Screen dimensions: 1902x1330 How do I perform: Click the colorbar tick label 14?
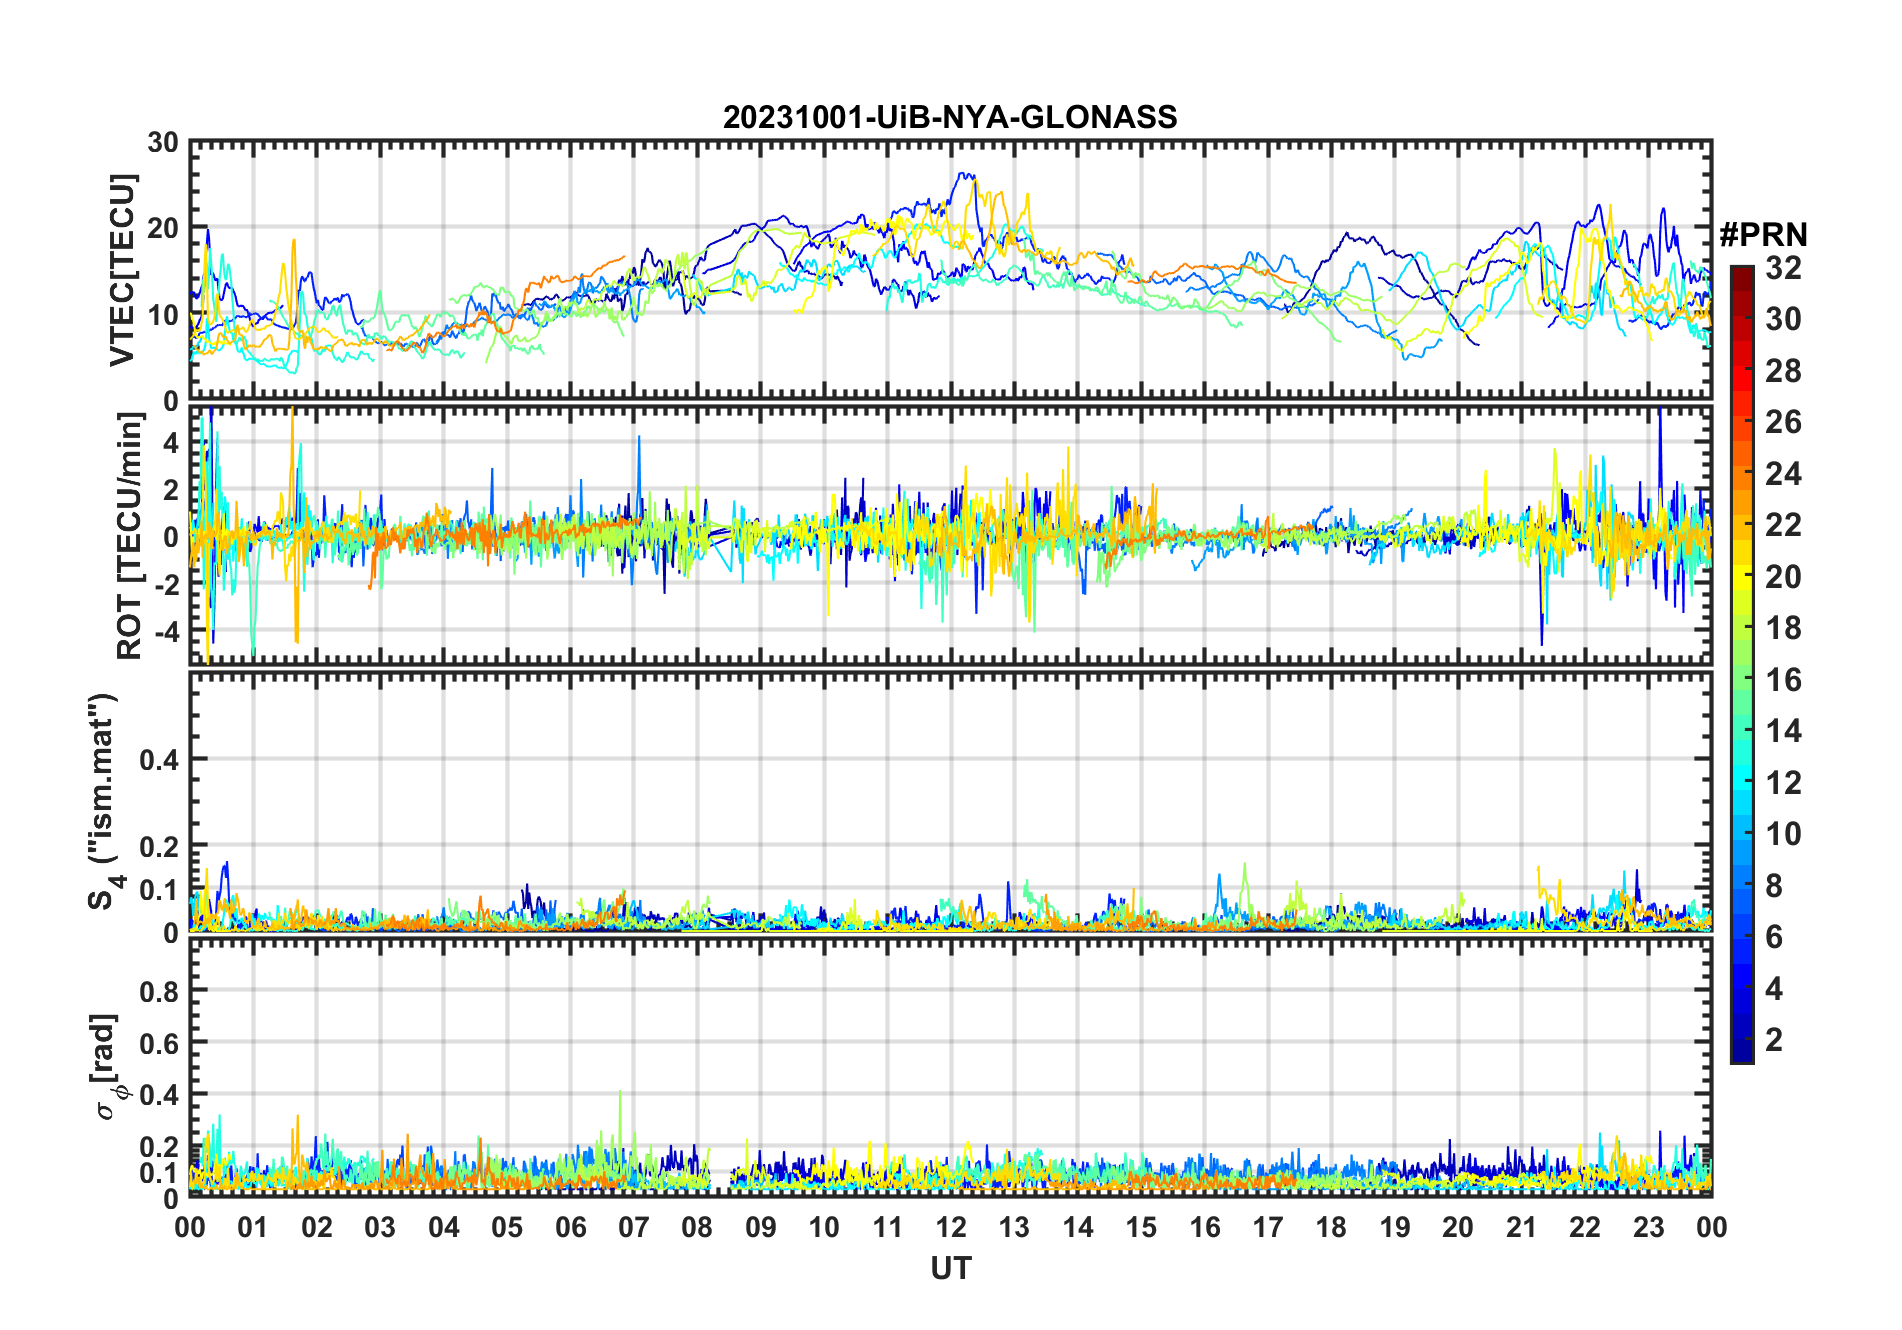[x=1783, y=731]
